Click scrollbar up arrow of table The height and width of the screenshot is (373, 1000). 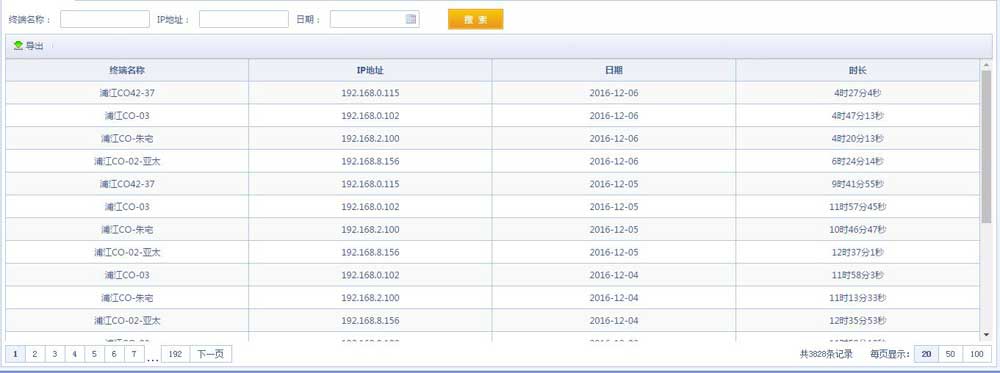pyautogui.click(x=986, y=65)
